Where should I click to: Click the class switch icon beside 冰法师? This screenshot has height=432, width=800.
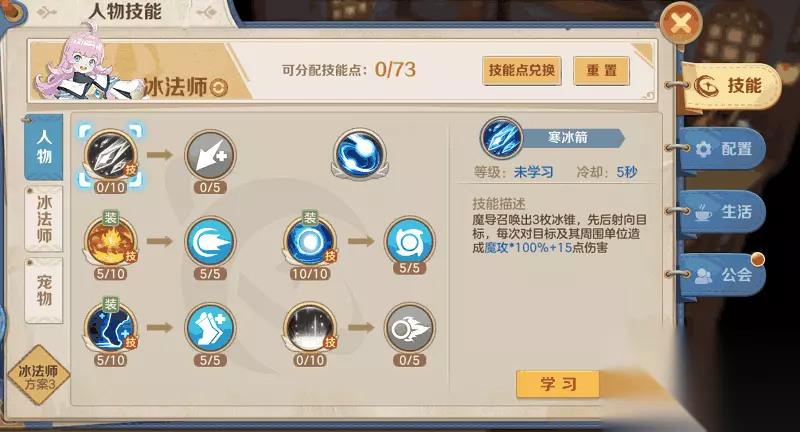coord(218,88)
